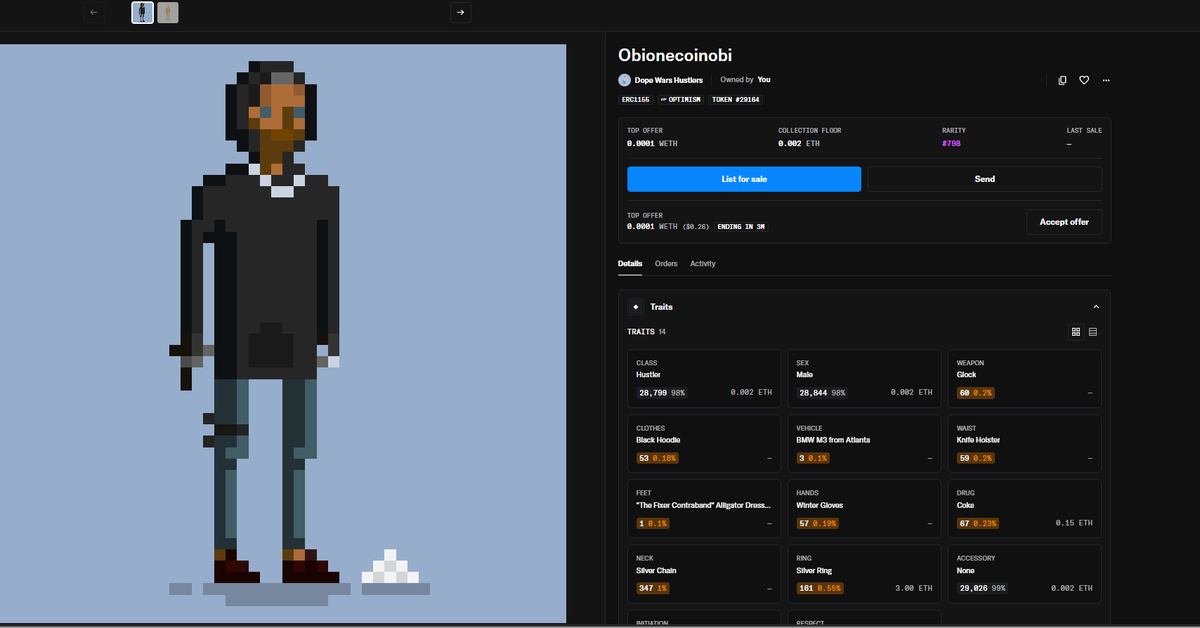Open the Class Hustler trait card
Screen dimensions: 1200x628
[704, 379]
